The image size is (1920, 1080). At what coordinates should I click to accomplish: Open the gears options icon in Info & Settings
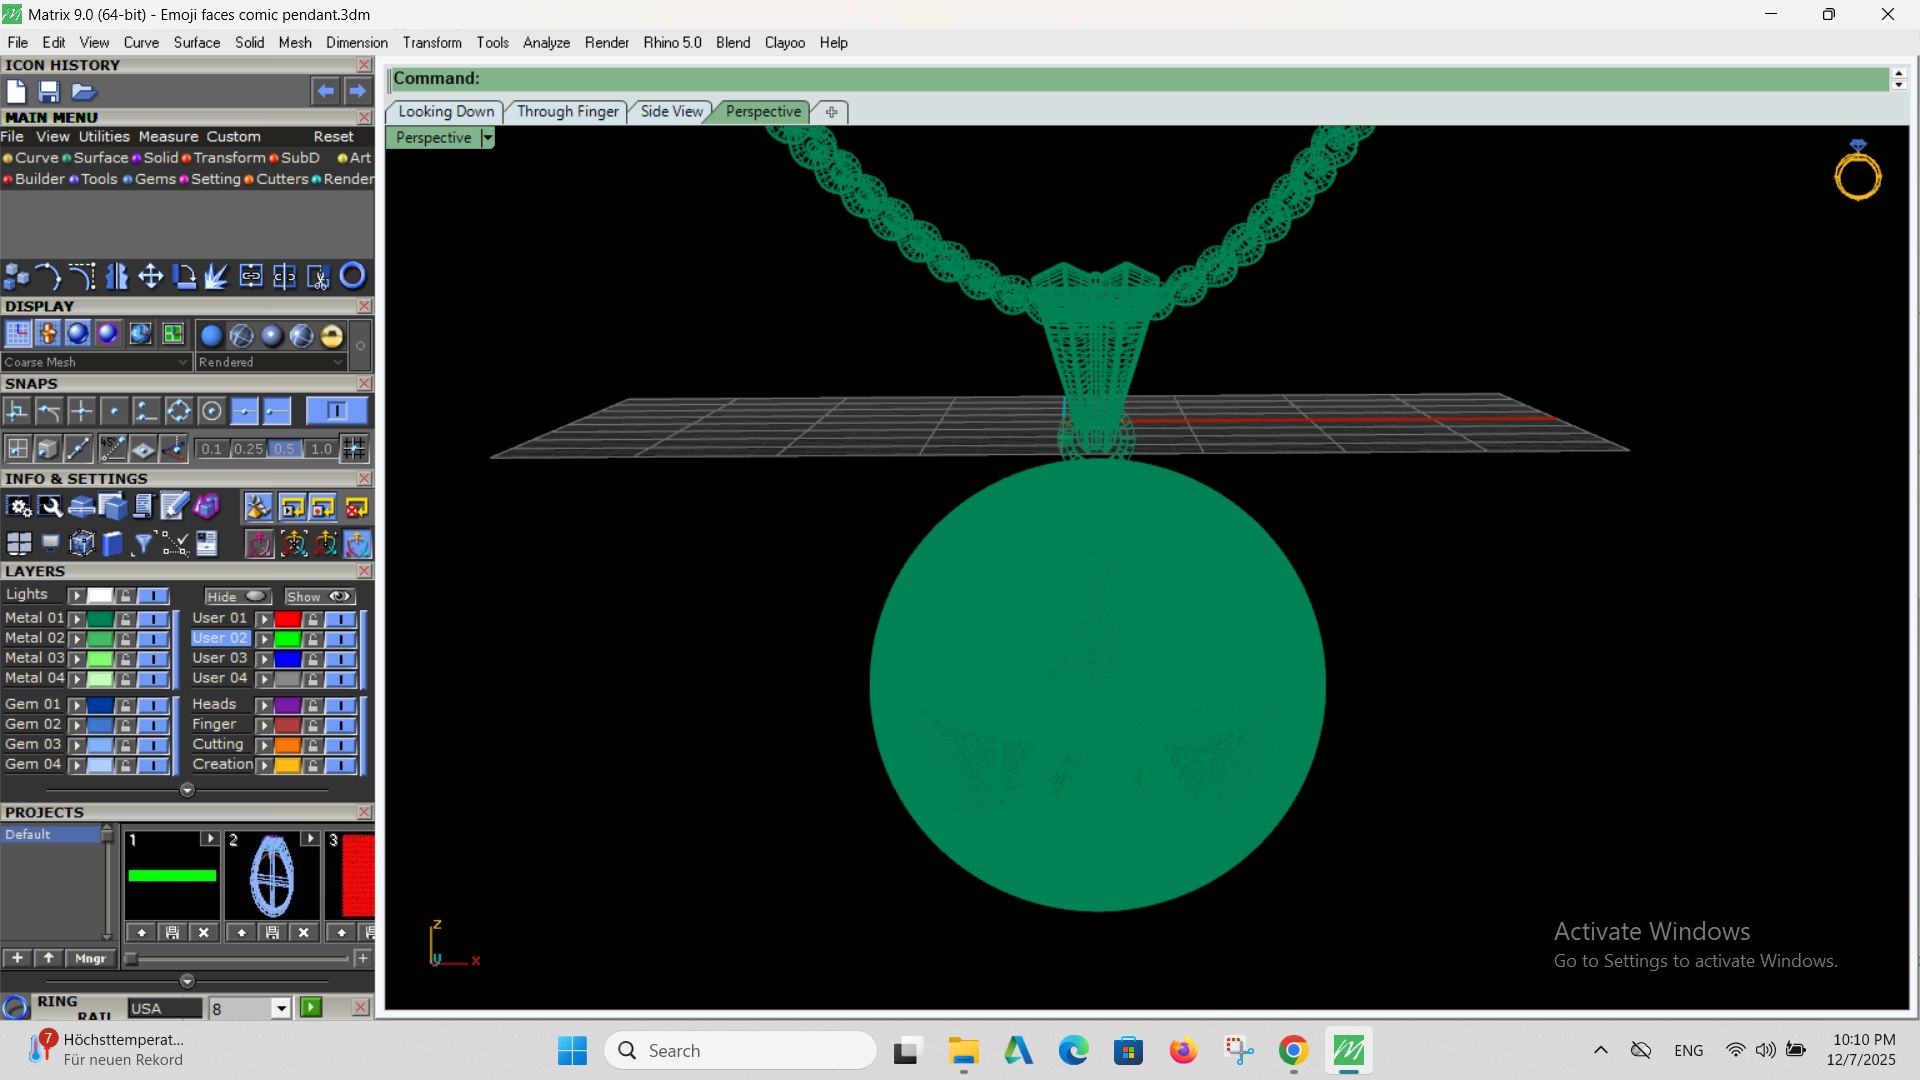click(x=18, y=507)
